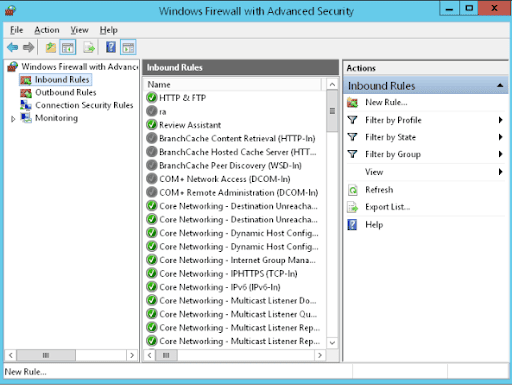Click Refresh in the Actions pane
The height and width of the screenshot is (389, 512).
tap(379, 190)
